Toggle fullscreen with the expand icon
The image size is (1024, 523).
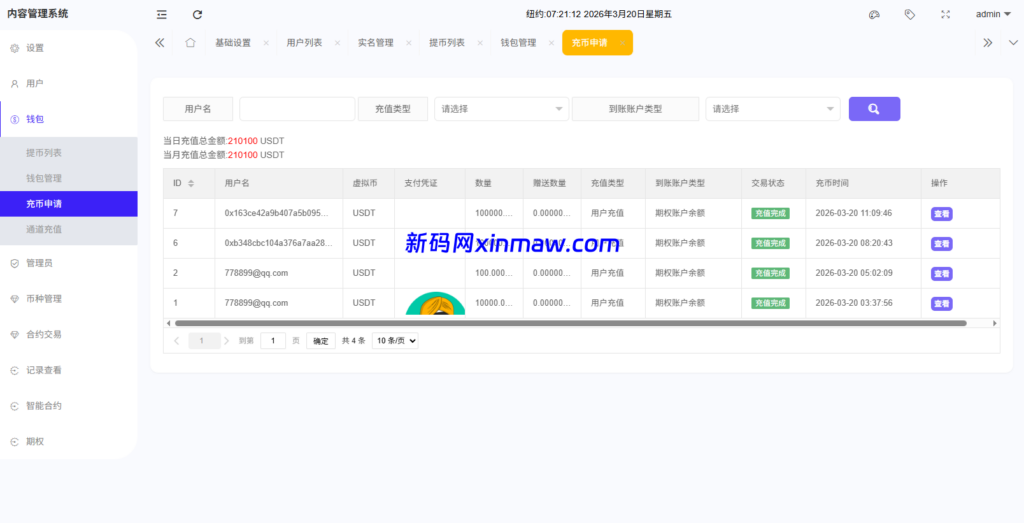coord(945,14)
